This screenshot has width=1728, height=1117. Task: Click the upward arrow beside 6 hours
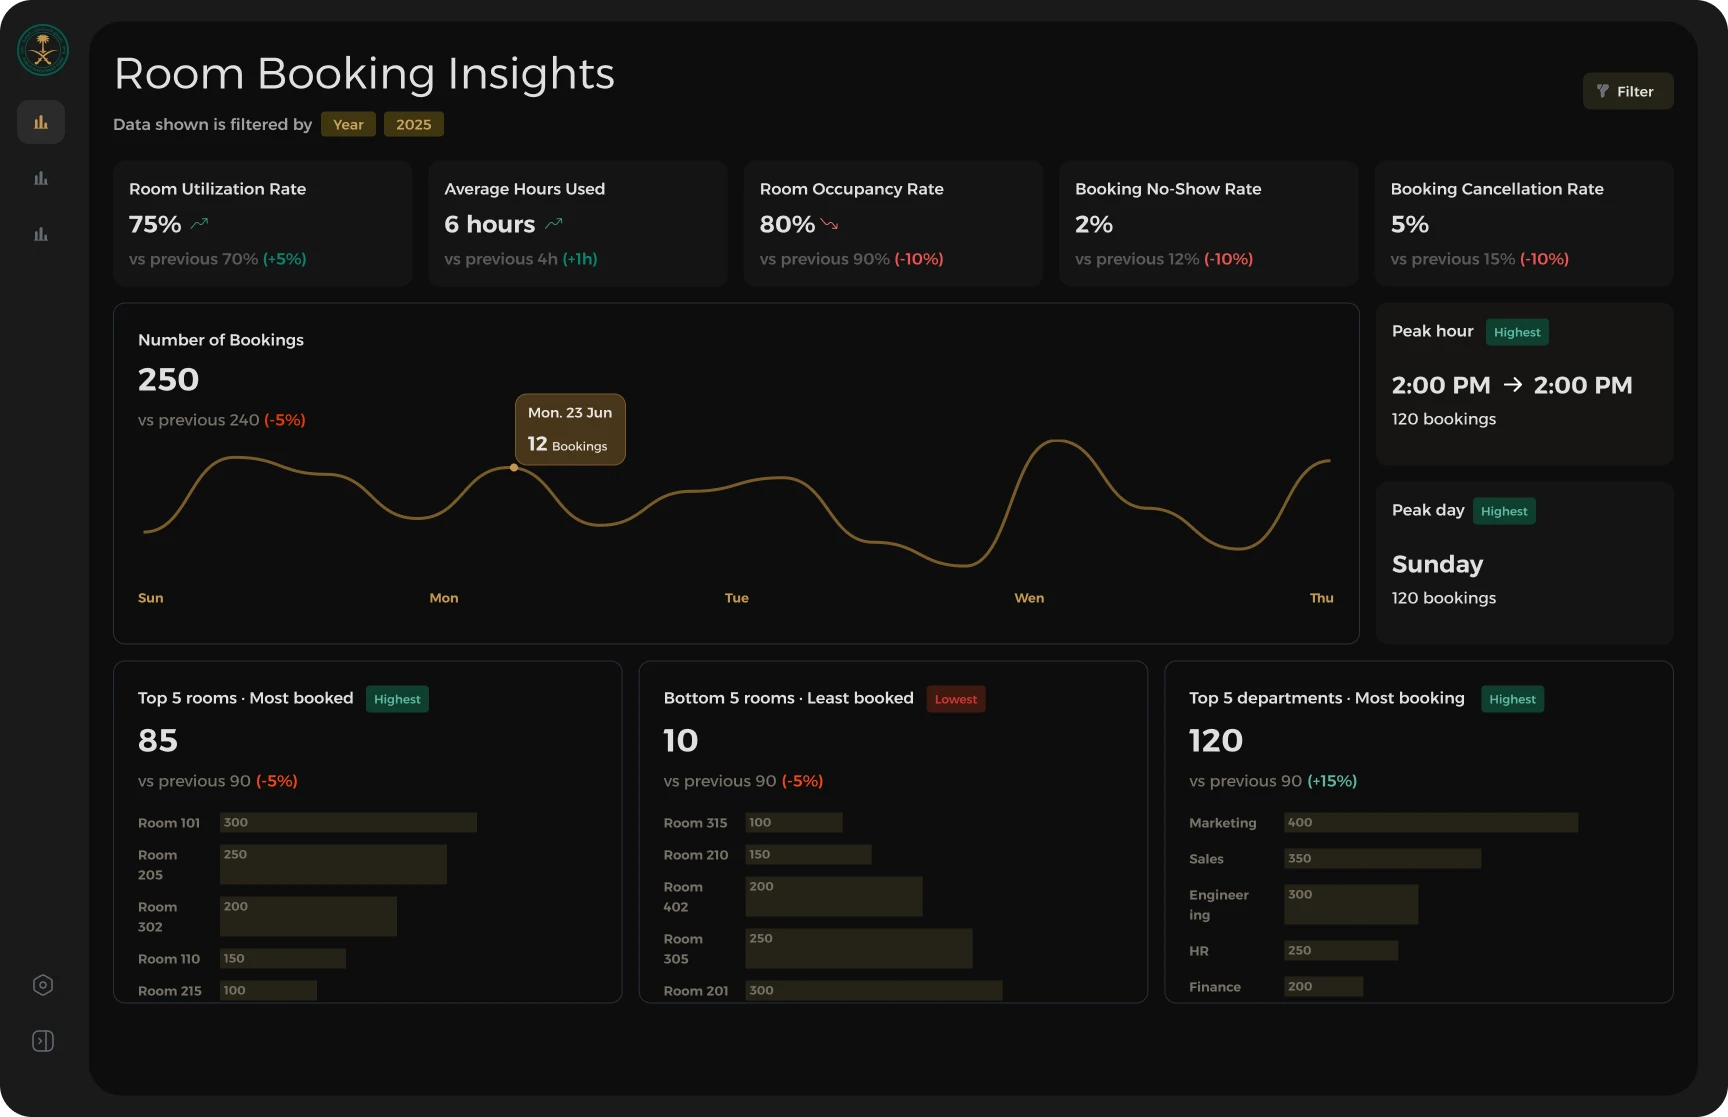[x=554, y=224]
